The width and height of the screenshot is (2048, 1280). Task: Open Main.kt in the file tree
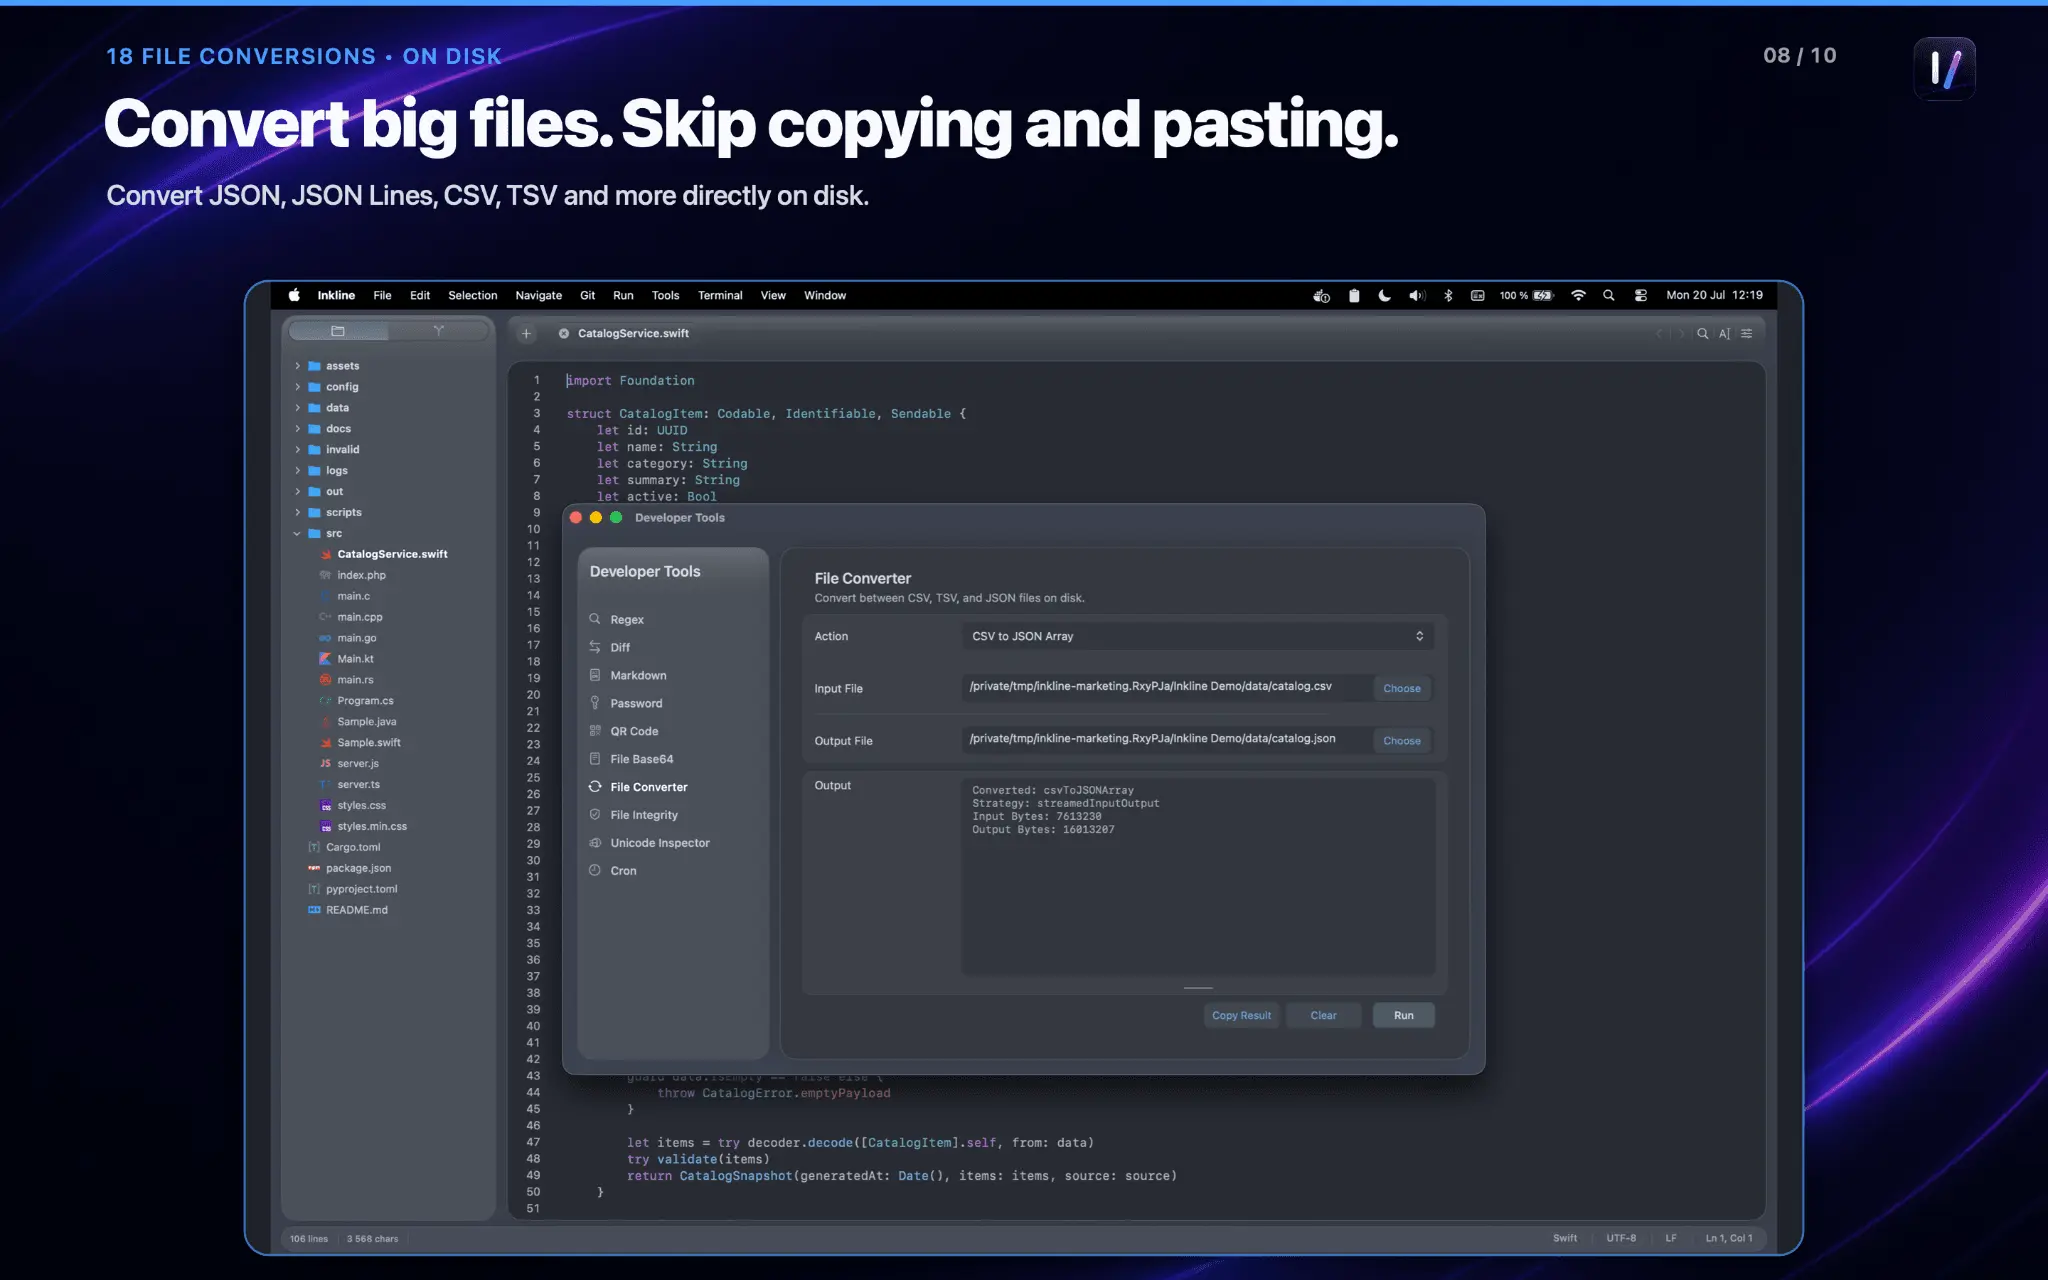click(x=355, y=659)
